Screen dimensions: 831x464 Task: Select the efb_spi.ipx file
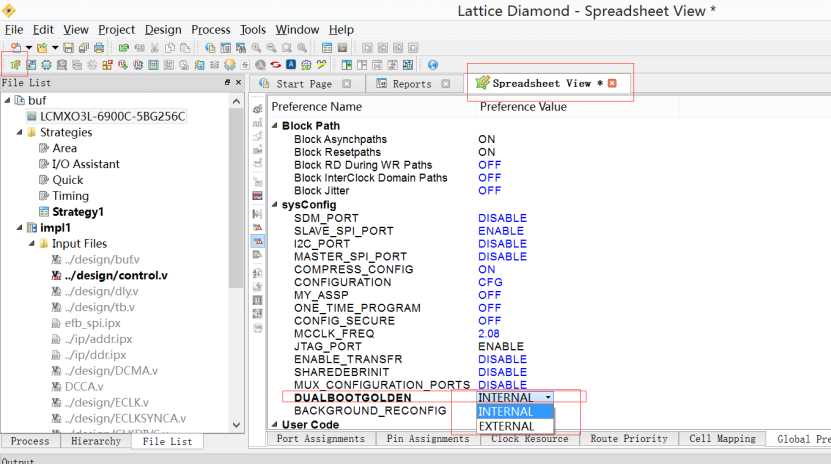tap(92, 323)
